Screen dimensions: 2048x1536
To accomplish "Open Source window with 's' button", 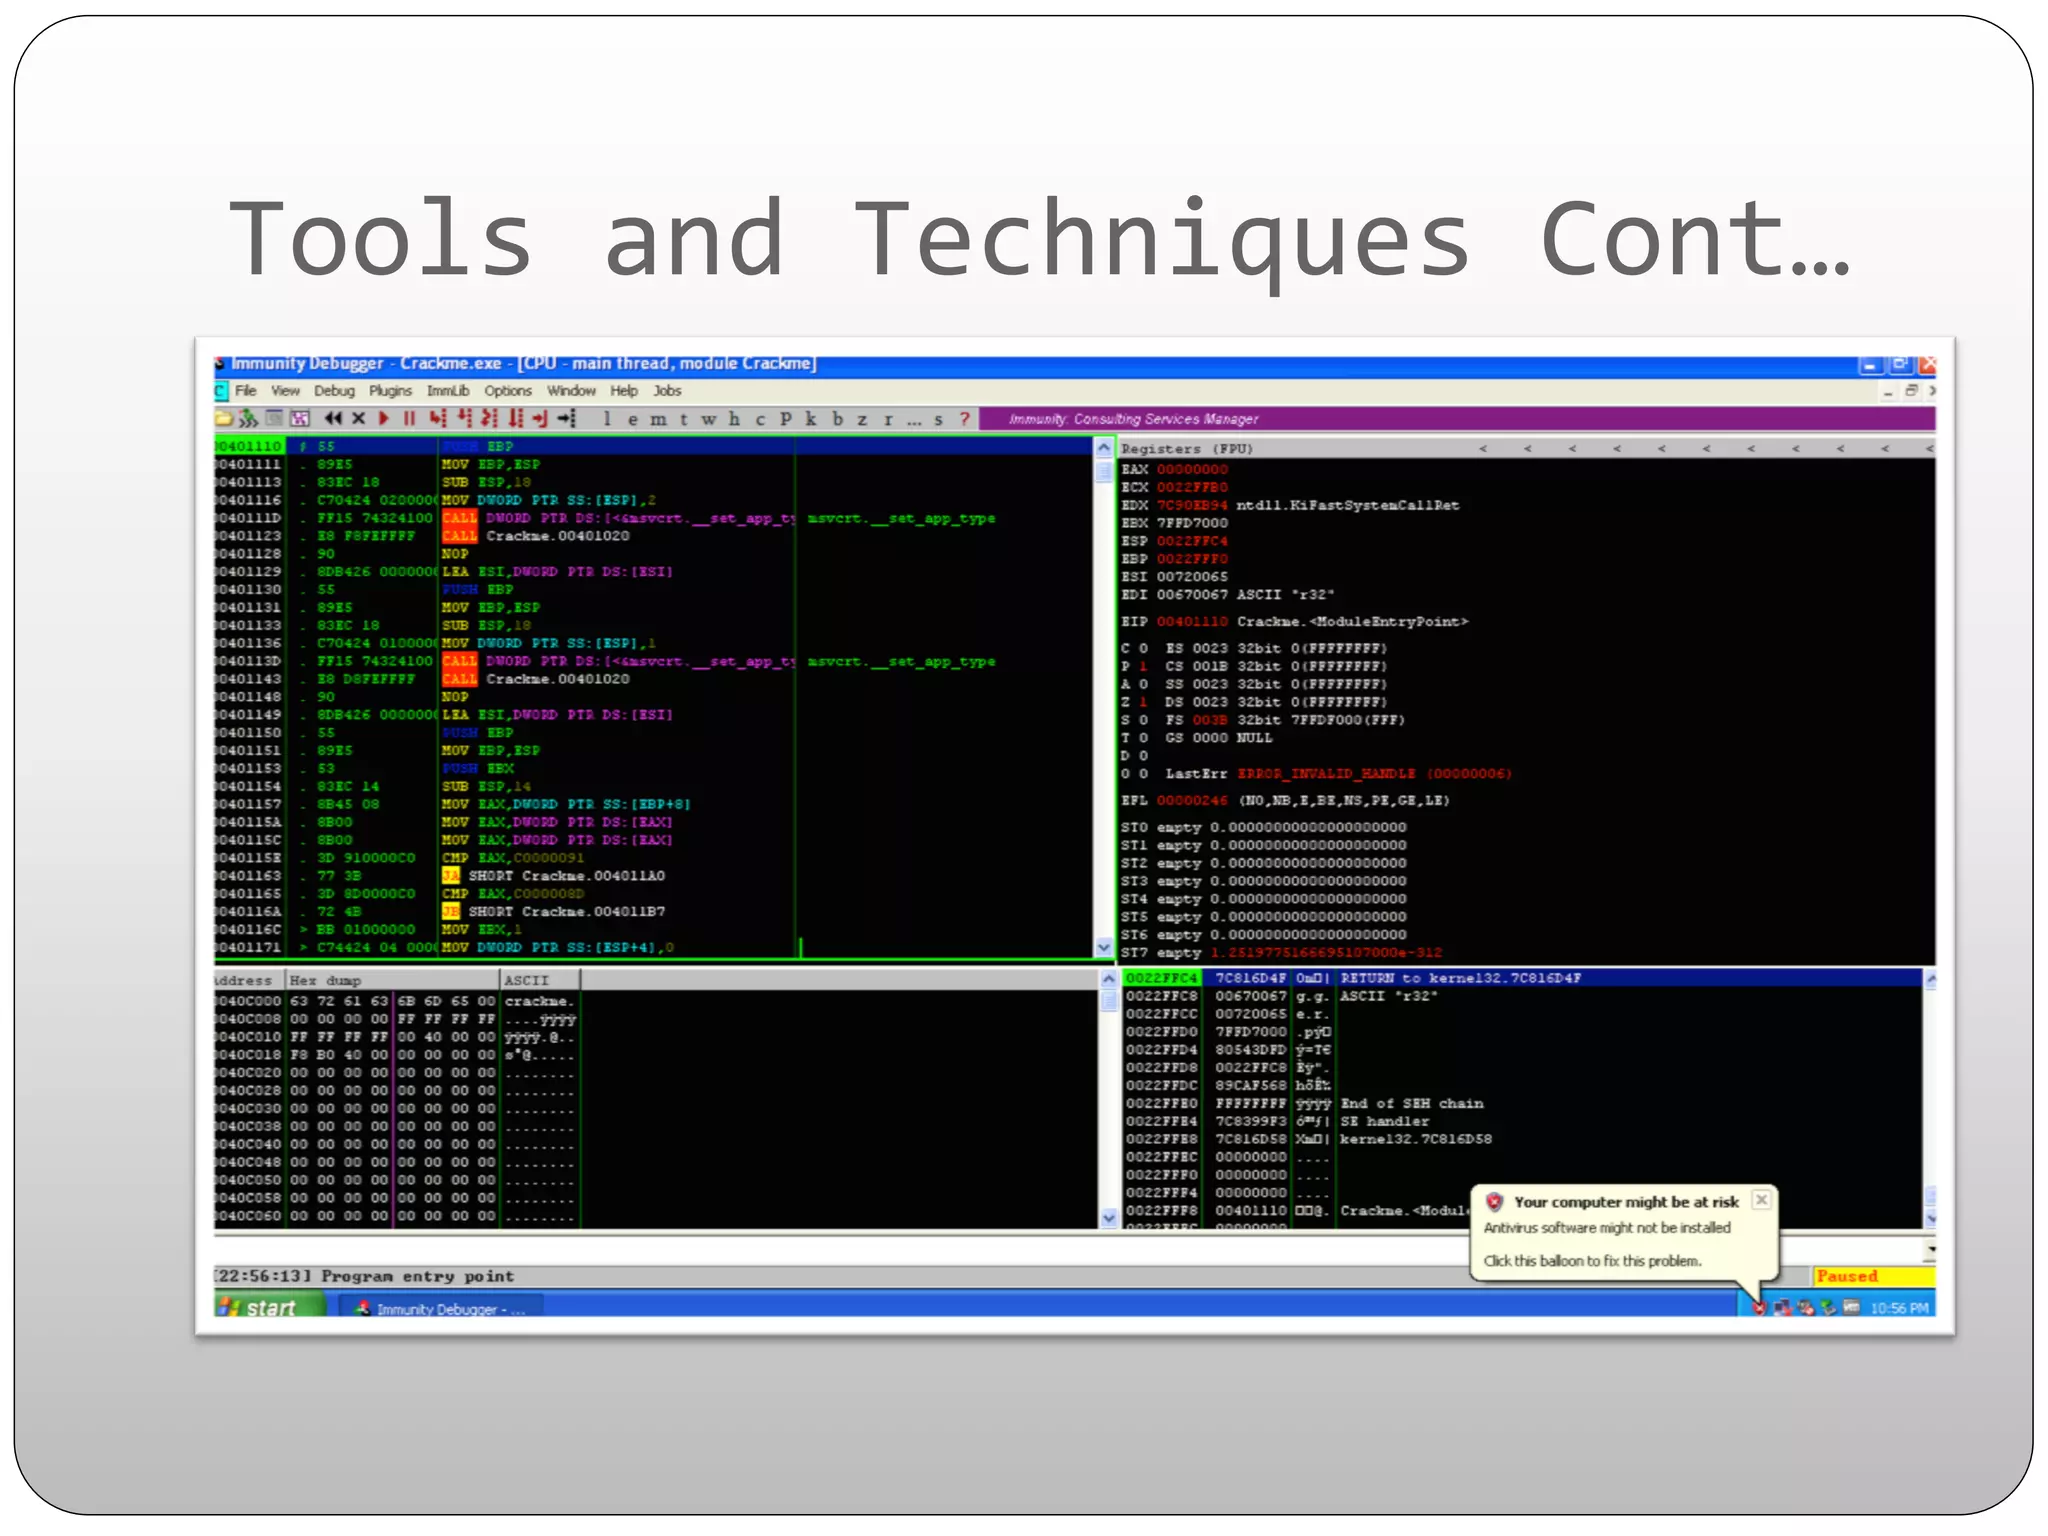I will 939,419.
